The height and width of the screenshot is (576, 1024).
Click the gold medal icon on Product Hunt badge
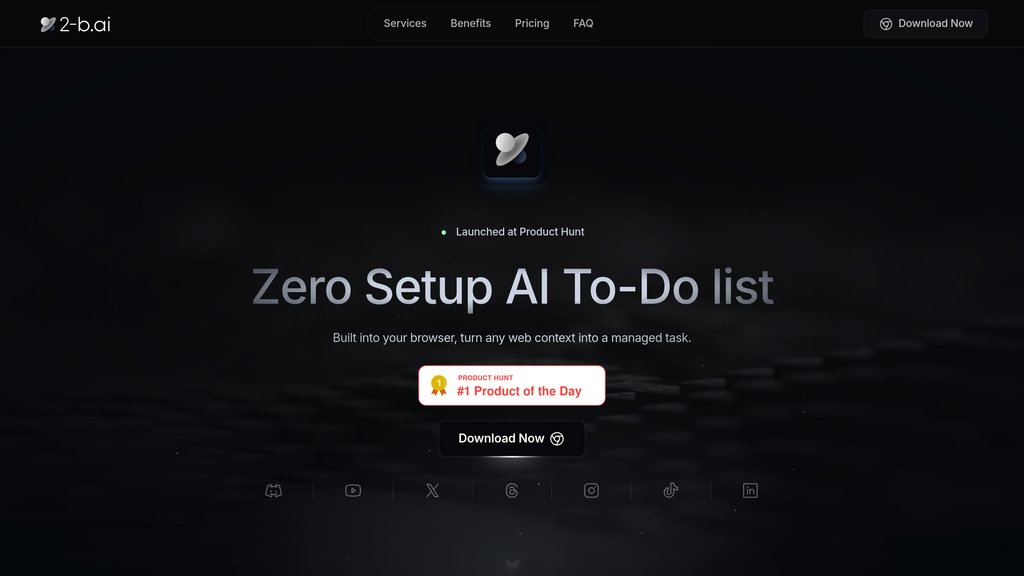click(x=439, y=385)
